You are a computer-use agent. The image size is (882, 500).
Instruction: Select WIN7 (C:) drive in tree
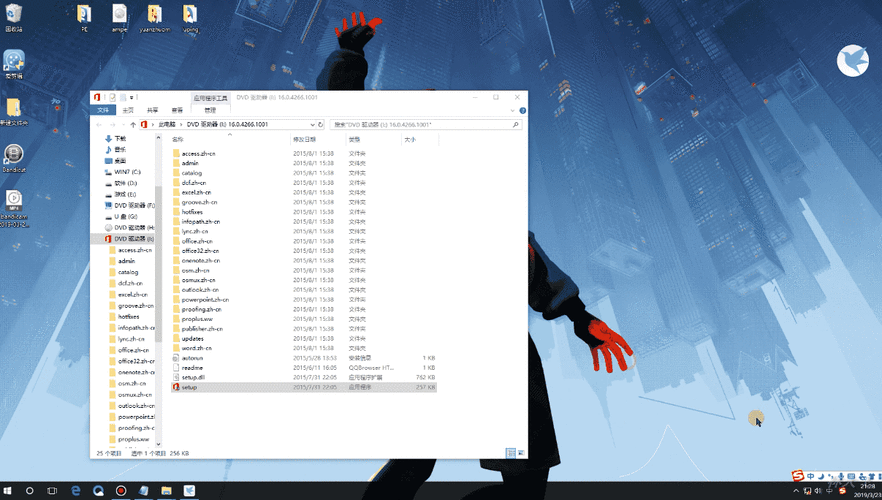[128, 172]
